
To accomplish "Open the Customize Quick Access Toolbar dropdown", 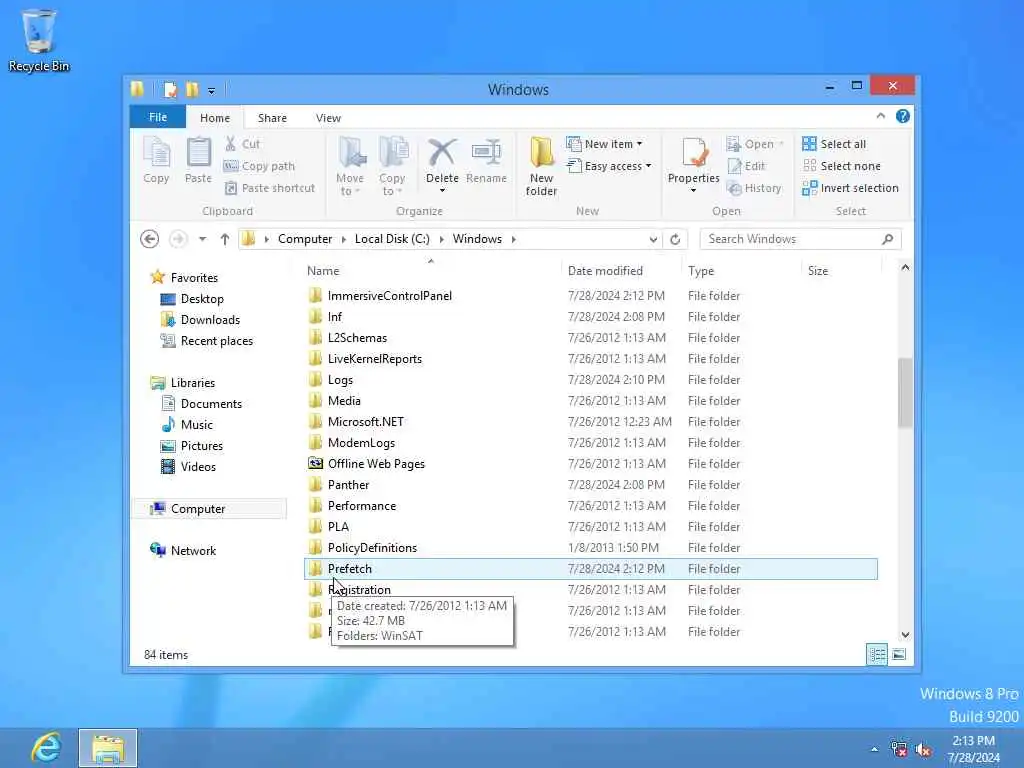I will coord(211,91).
